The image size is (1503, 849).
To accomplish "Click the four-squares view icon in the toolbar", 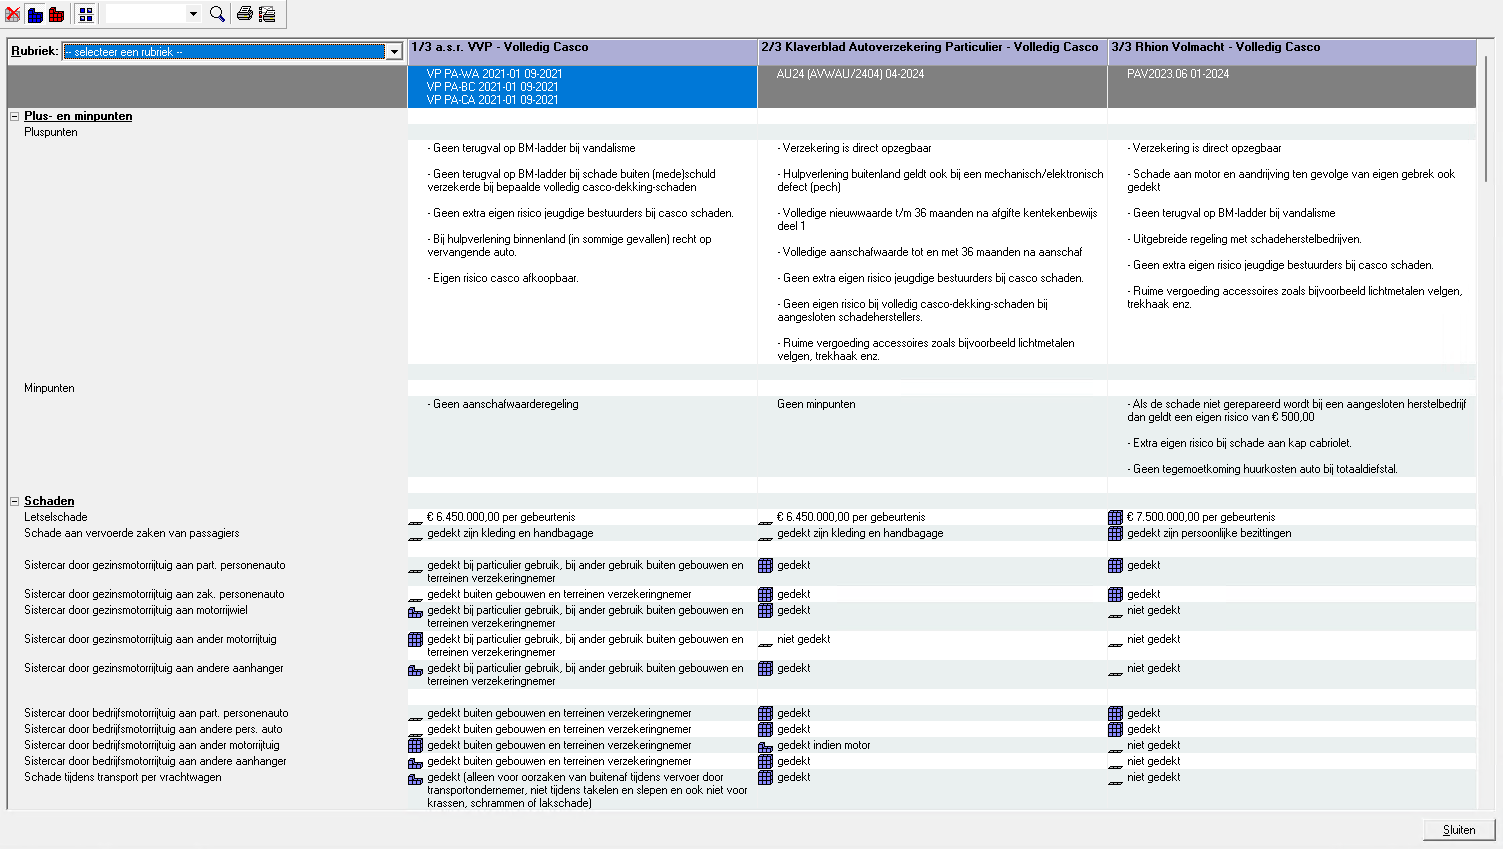I will click(86, 14).
